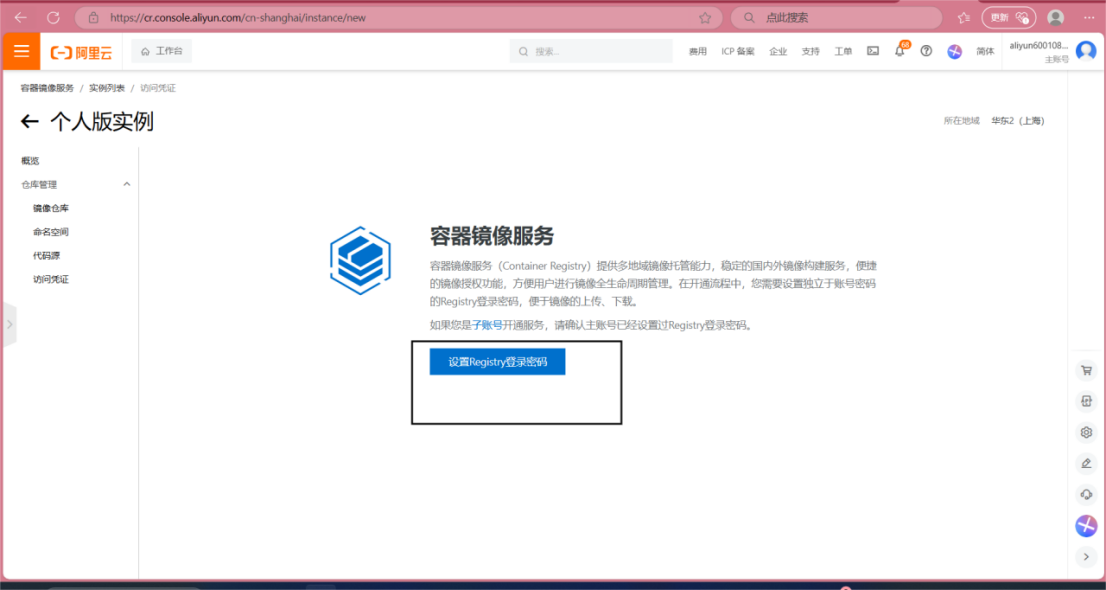Open the notifications bell
Image resolution: width=1106 pixels, height=590 pixels.
[x=899, y=51]
